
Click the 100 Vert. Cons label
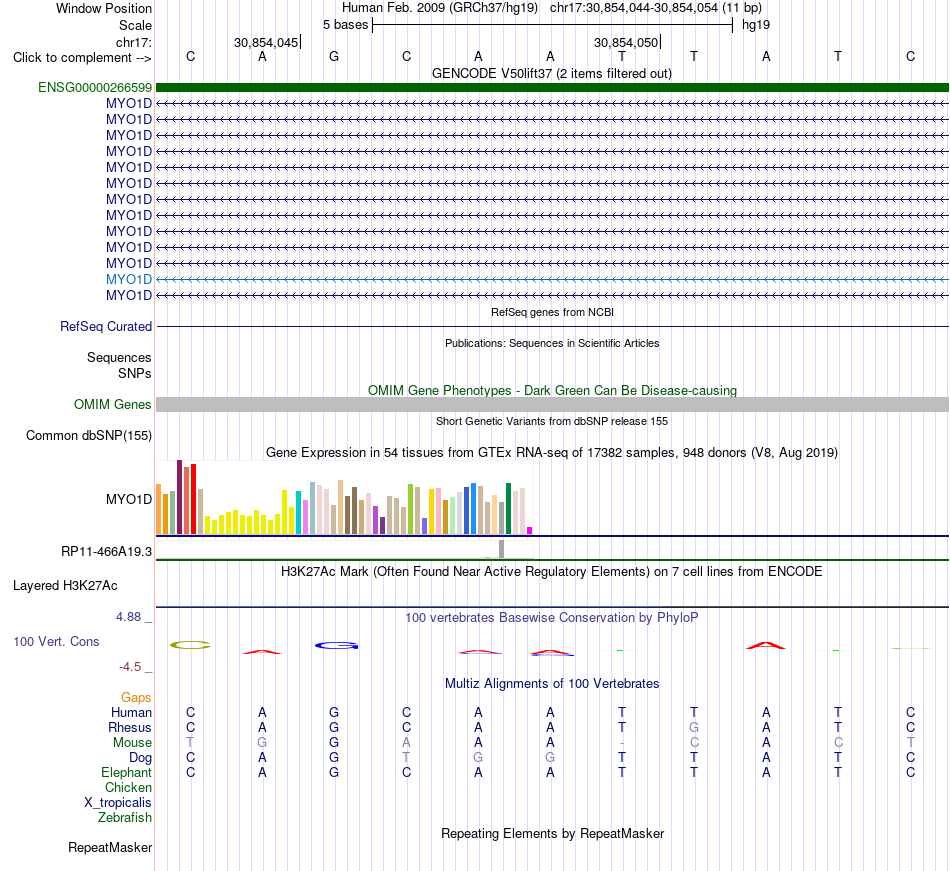click(56, 641)
